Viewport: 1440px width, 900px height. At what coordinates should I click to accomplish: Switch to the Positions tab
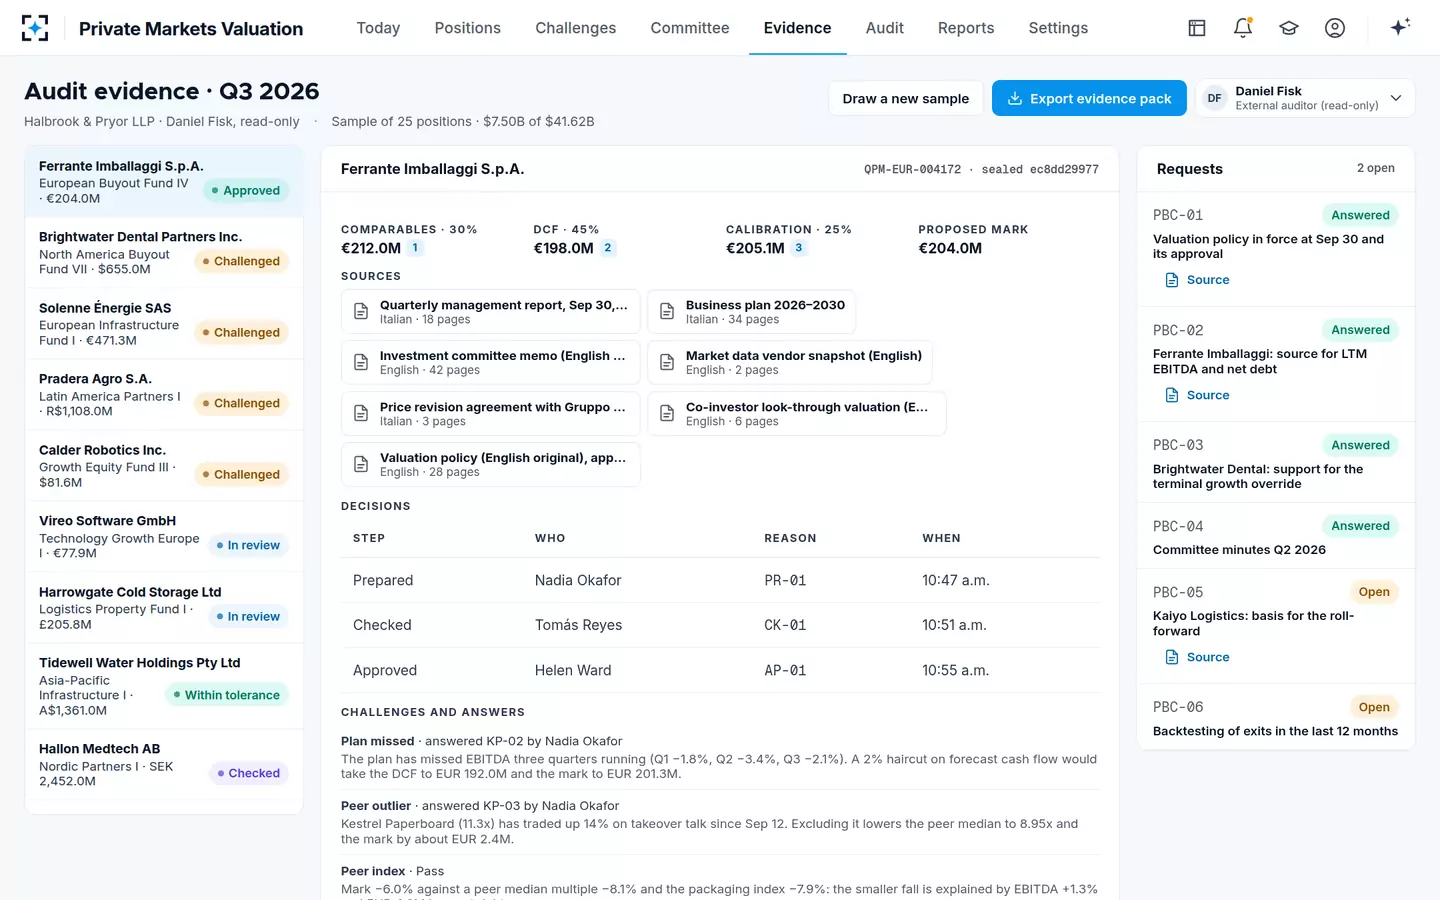point(467,28)
